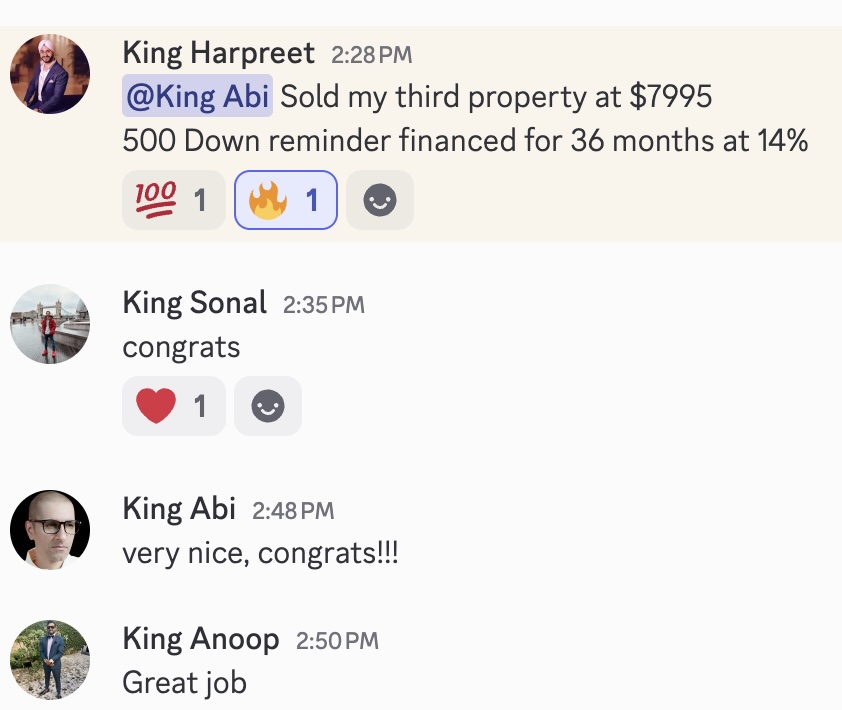This screenshot has width=842, height=710.
Task: Toggle the red heart reaction on congrats
Action: pyautogui.click(x=174, y=406)
